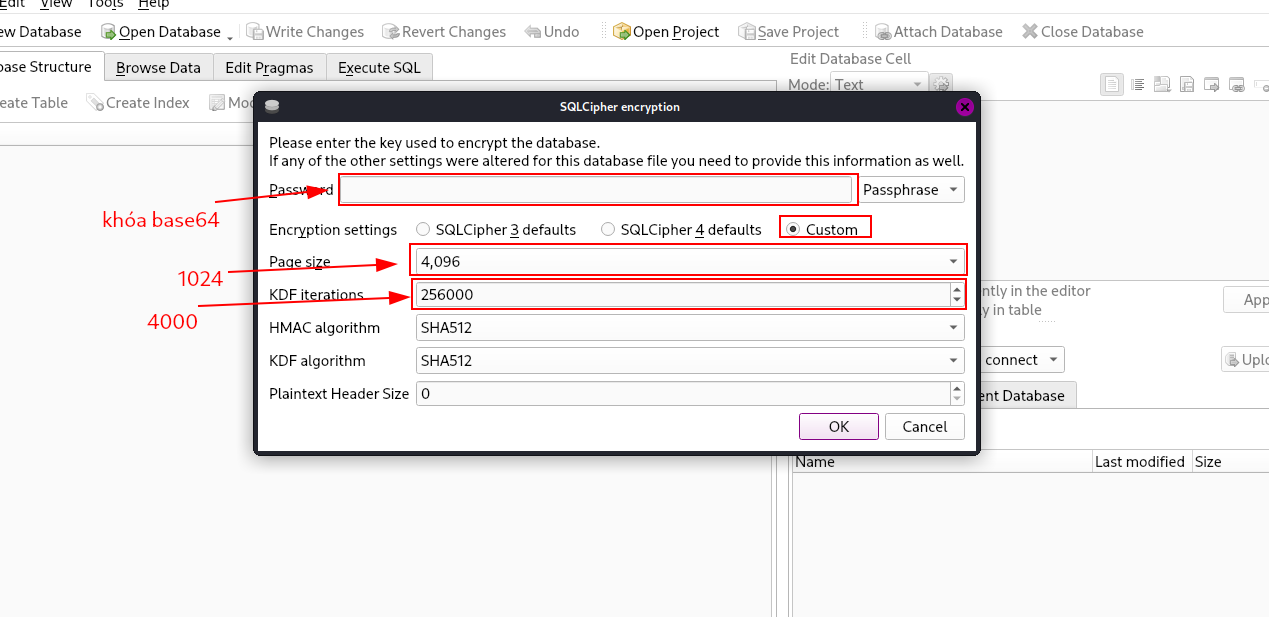Click the Write Changes toolbar button
This screenshot has width=1269, height=617.
(x=305, y=32)
